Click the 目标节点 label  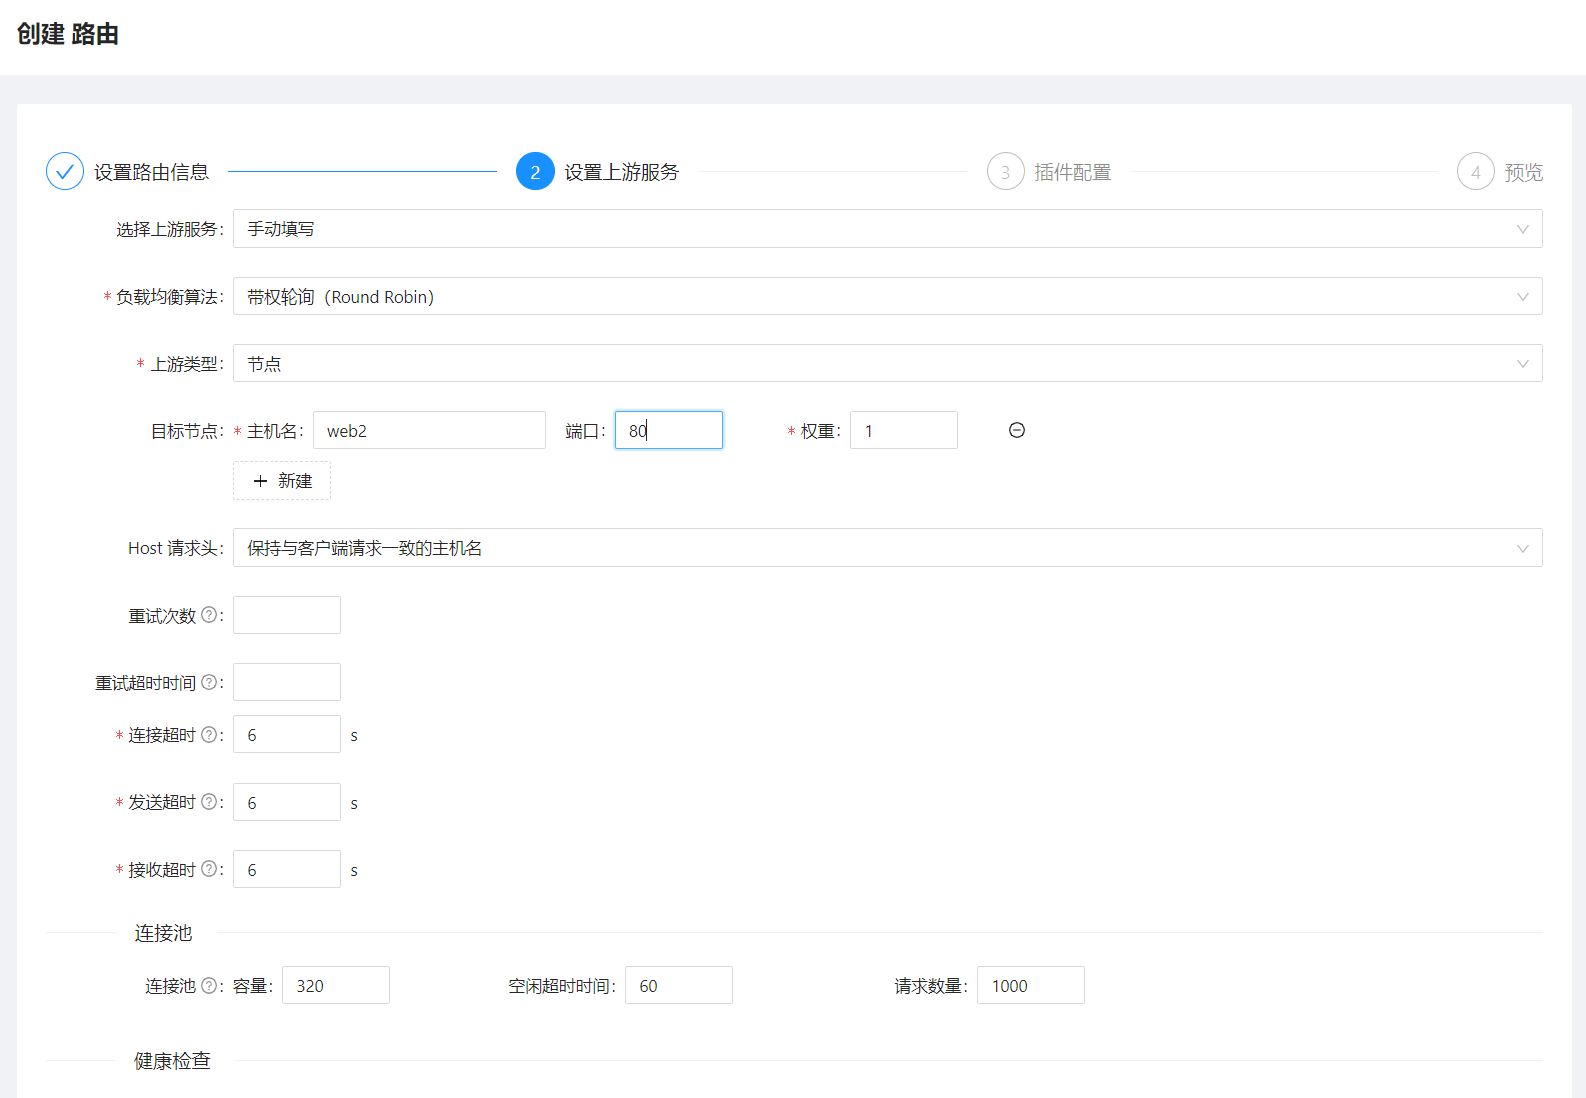pyautogui.click(x=185, y=431)
